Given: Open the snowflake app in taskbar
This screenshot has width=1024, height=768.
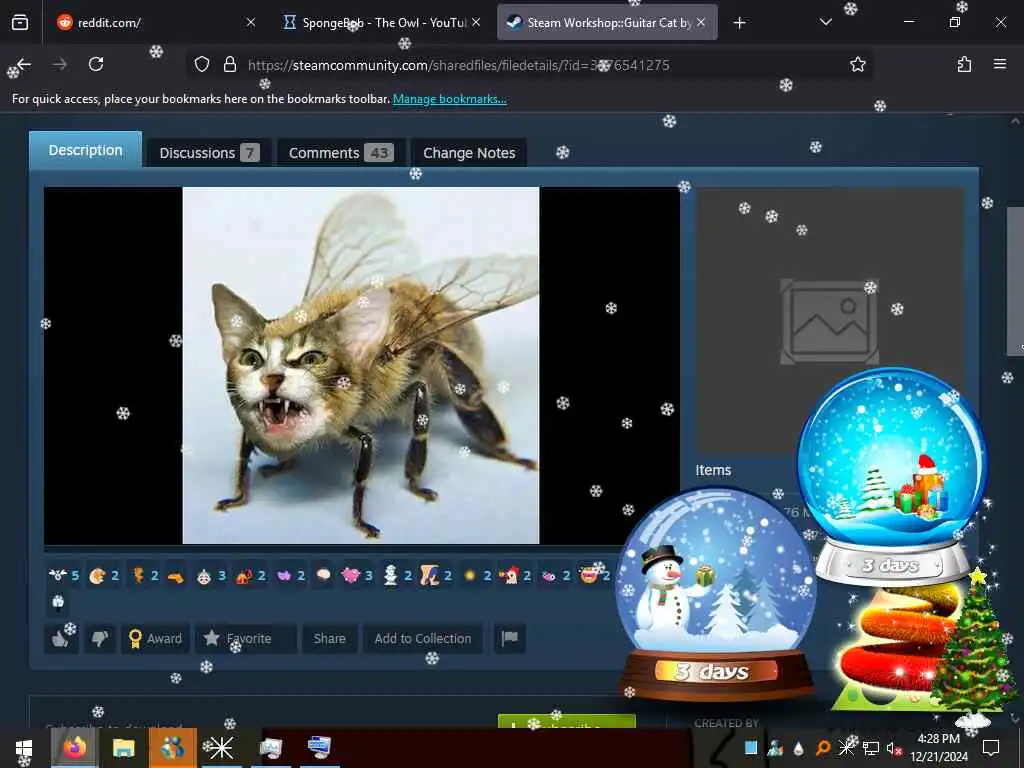Looking at the screenshot, I should point(221,748).
